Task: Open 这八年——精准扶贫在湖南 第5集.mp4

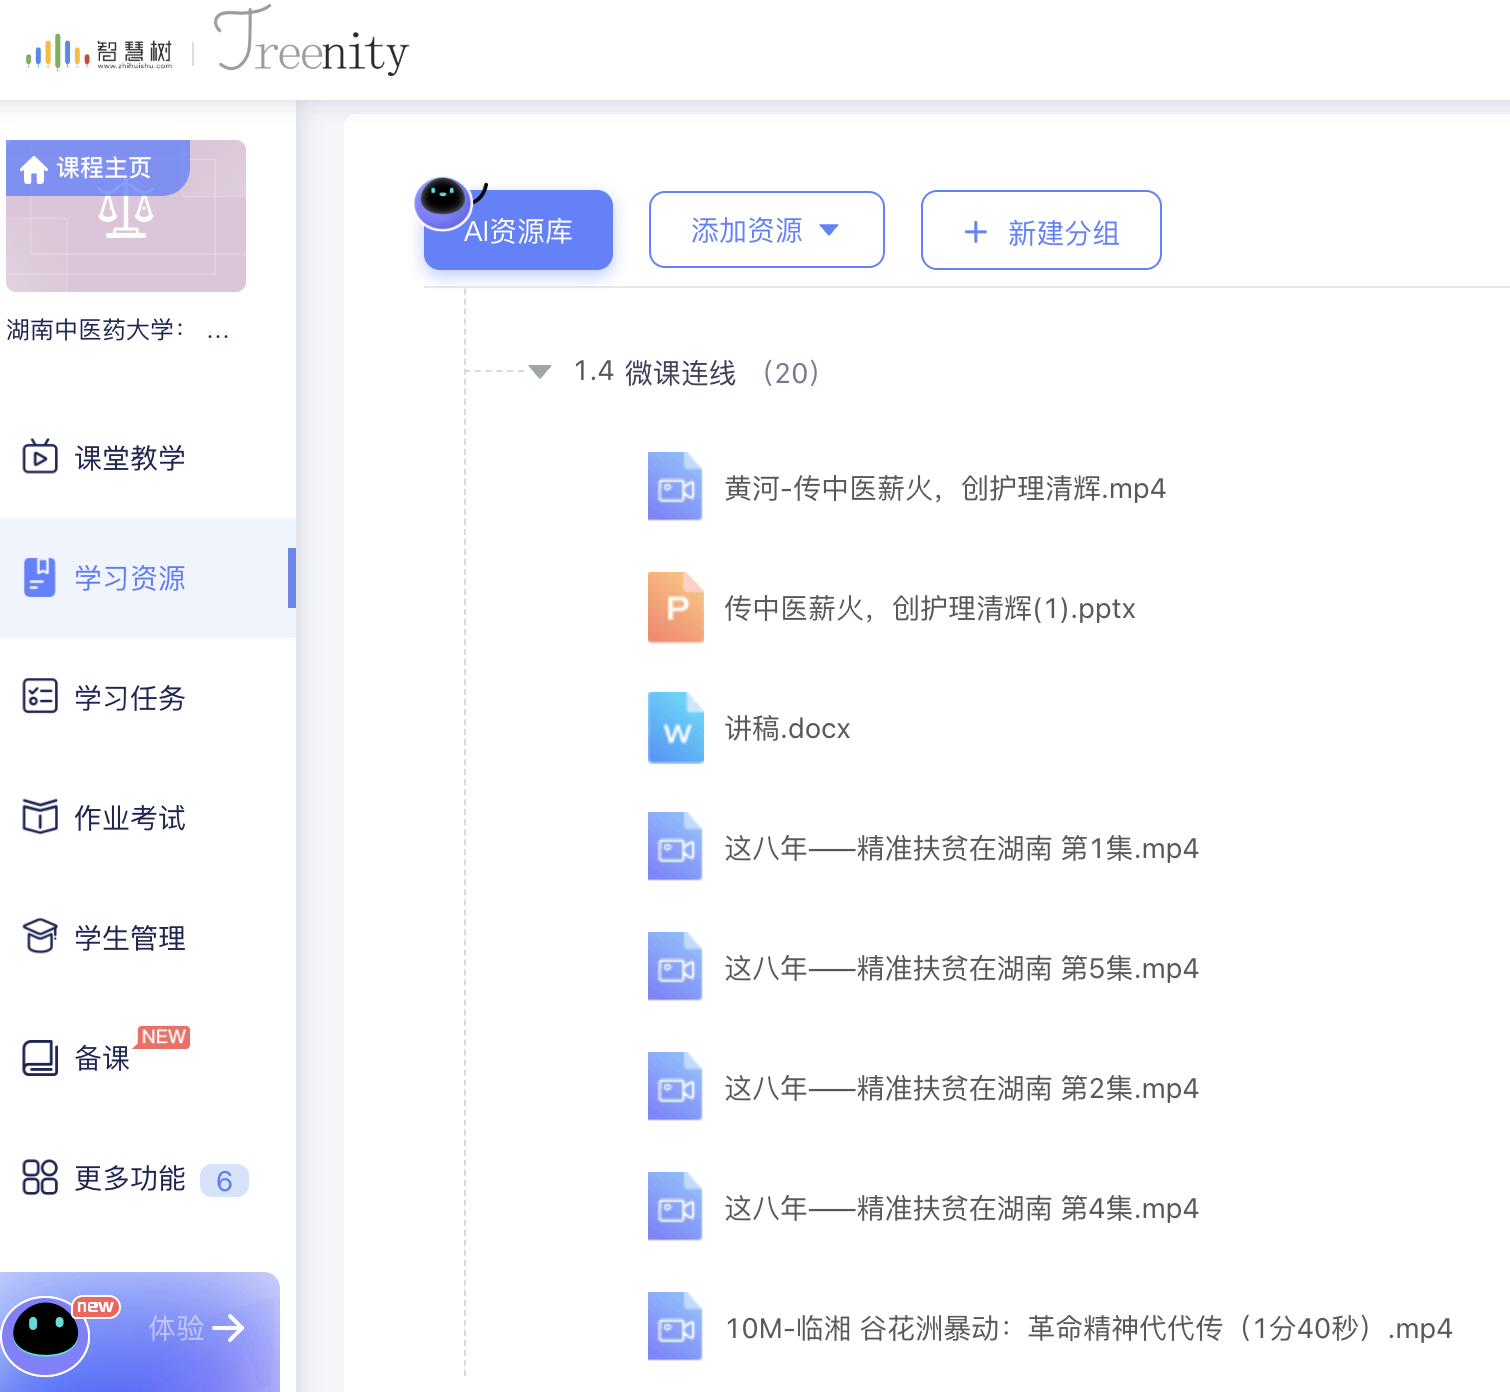Action: pyautogui.click(x=960, y=969)
